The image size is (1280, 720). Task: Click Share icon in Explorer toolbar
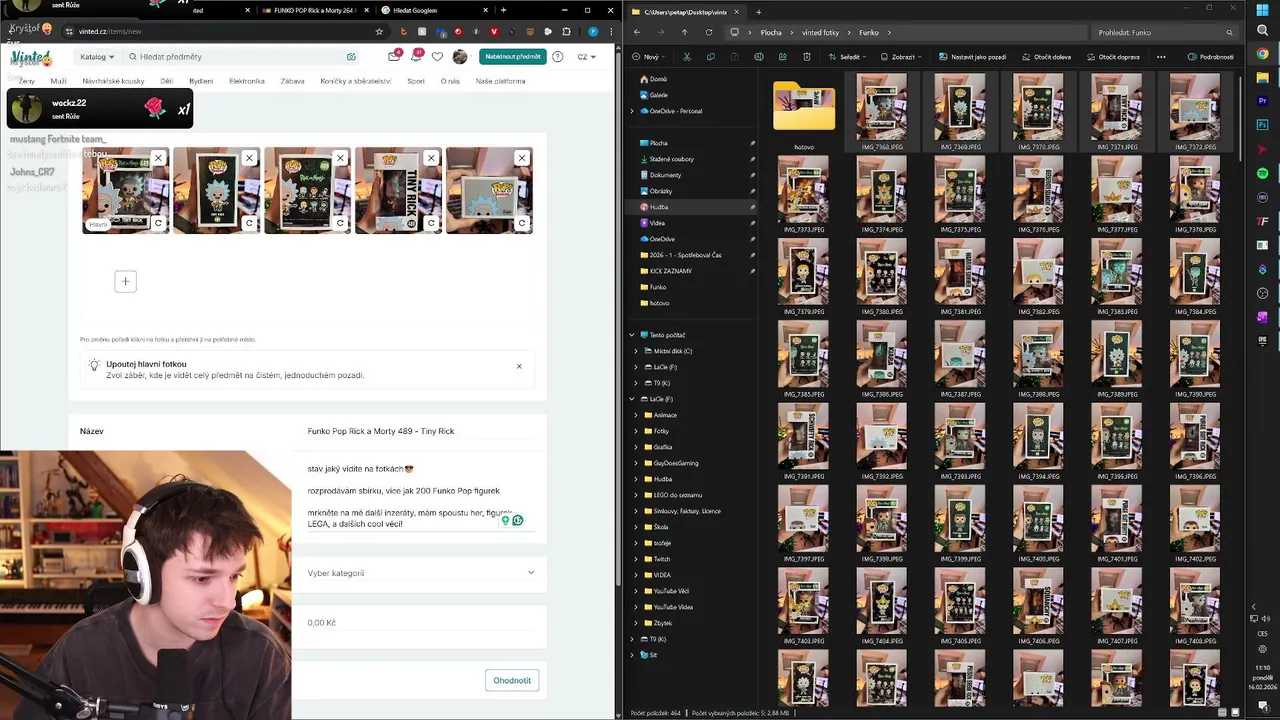coord(782,57)
